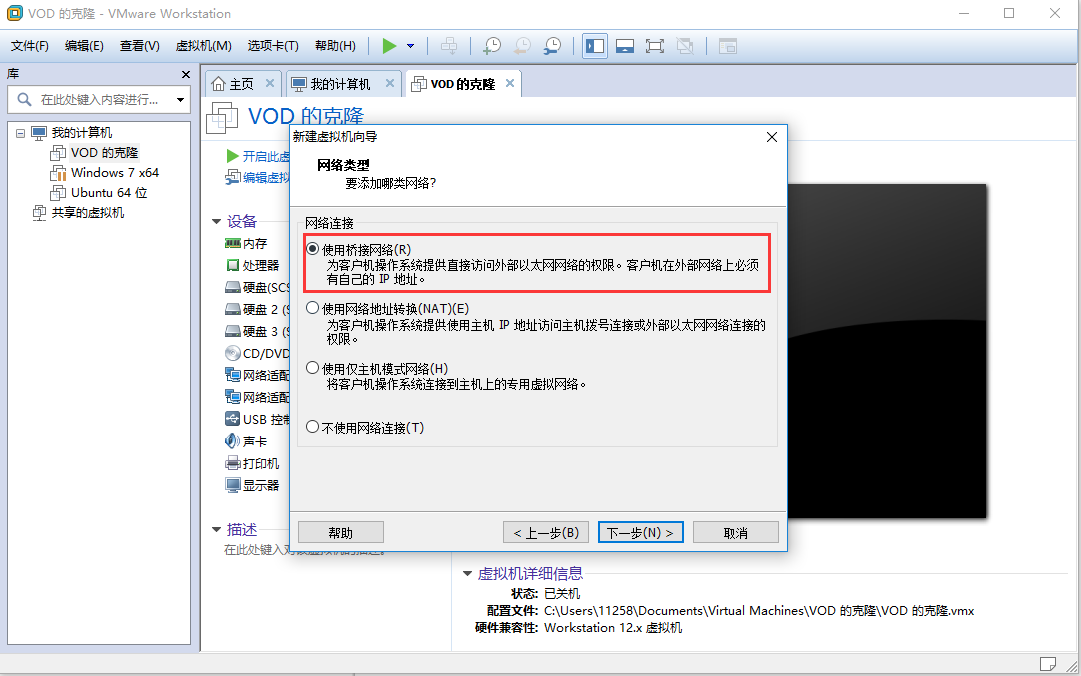Open the 文件(F) menu

(x=30, y=46)
